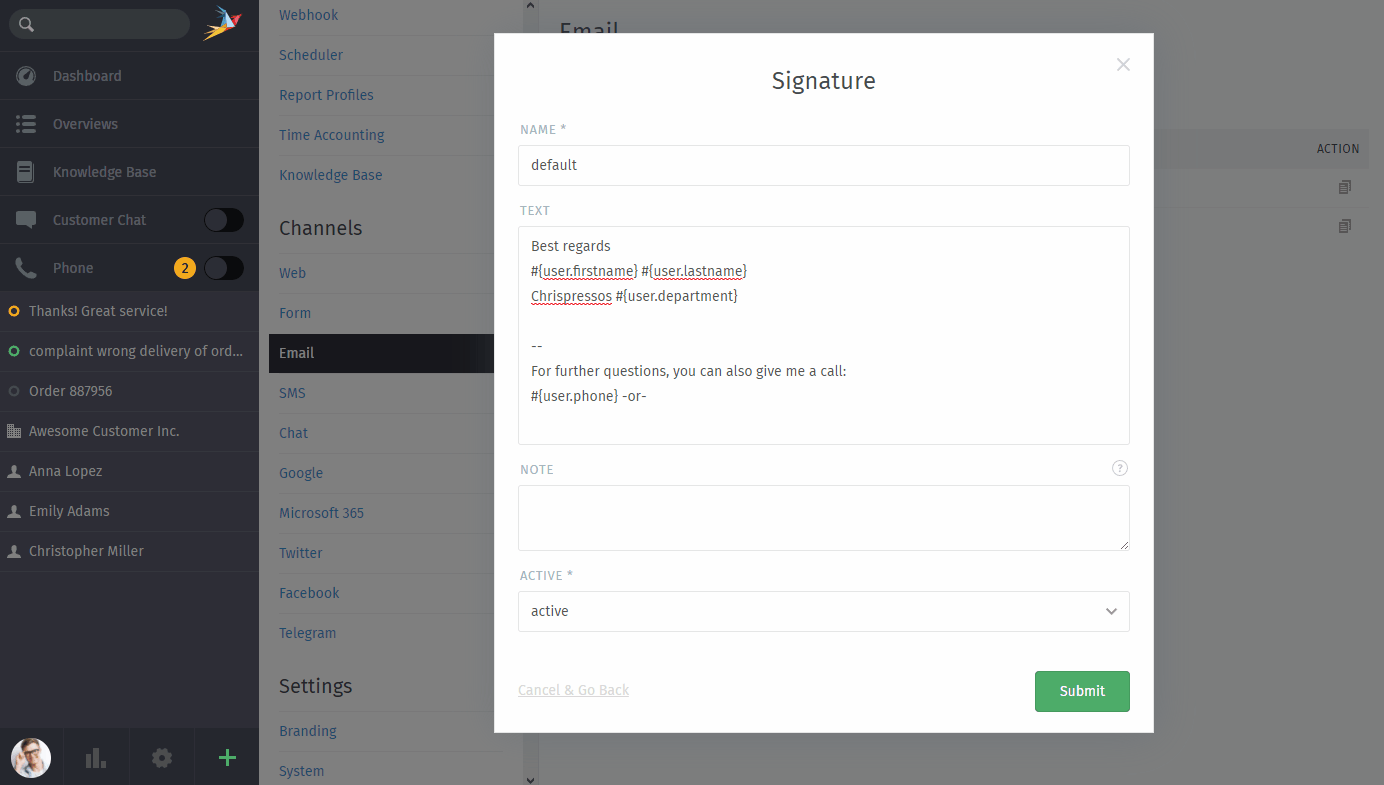Open the user avatar menu
The height and width of the screenshot is (785, 1384).
[31, 757]
